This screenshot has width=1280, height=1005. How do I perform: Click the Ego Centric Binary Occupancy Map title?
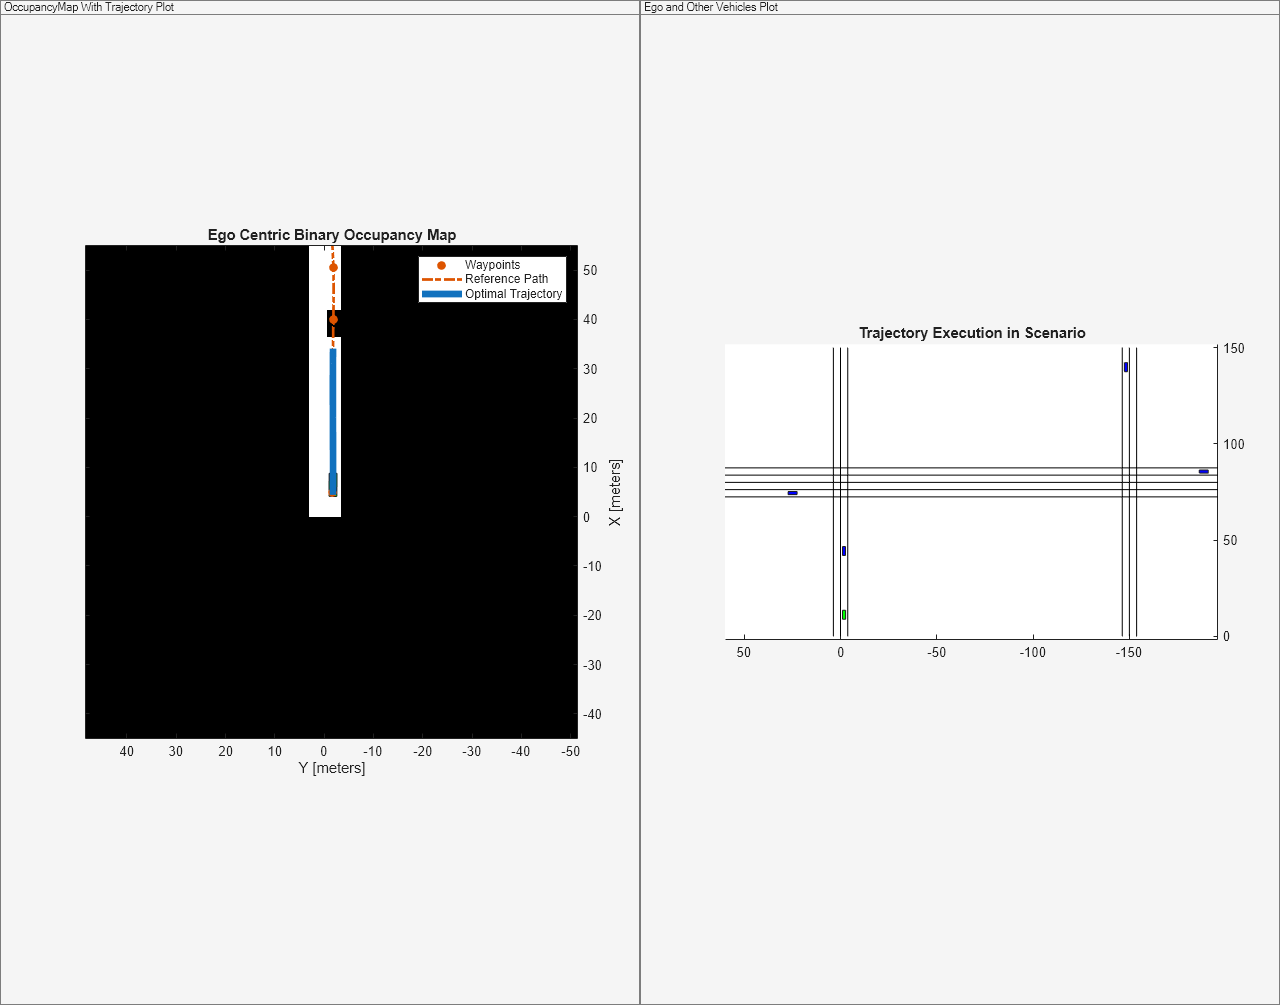(x=332, y=235)
